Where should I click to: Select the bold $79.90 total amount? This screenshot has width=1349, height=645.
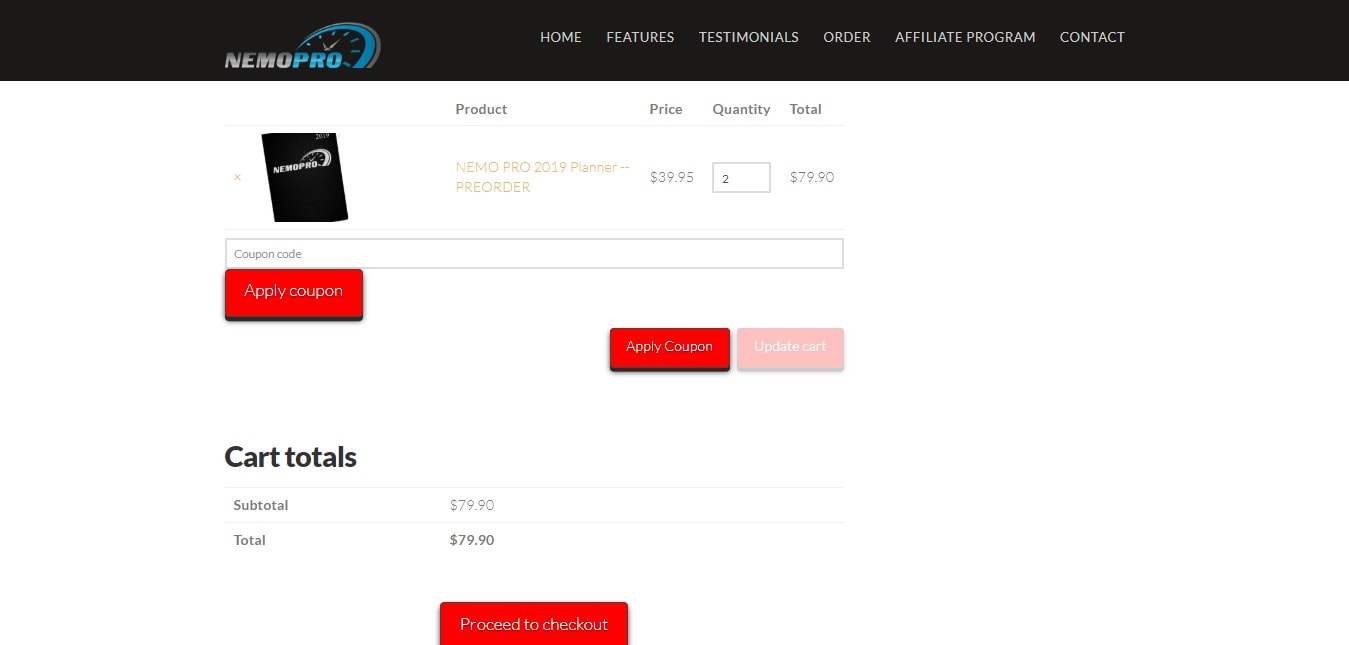pyautogui.click(x=472, y=540)
